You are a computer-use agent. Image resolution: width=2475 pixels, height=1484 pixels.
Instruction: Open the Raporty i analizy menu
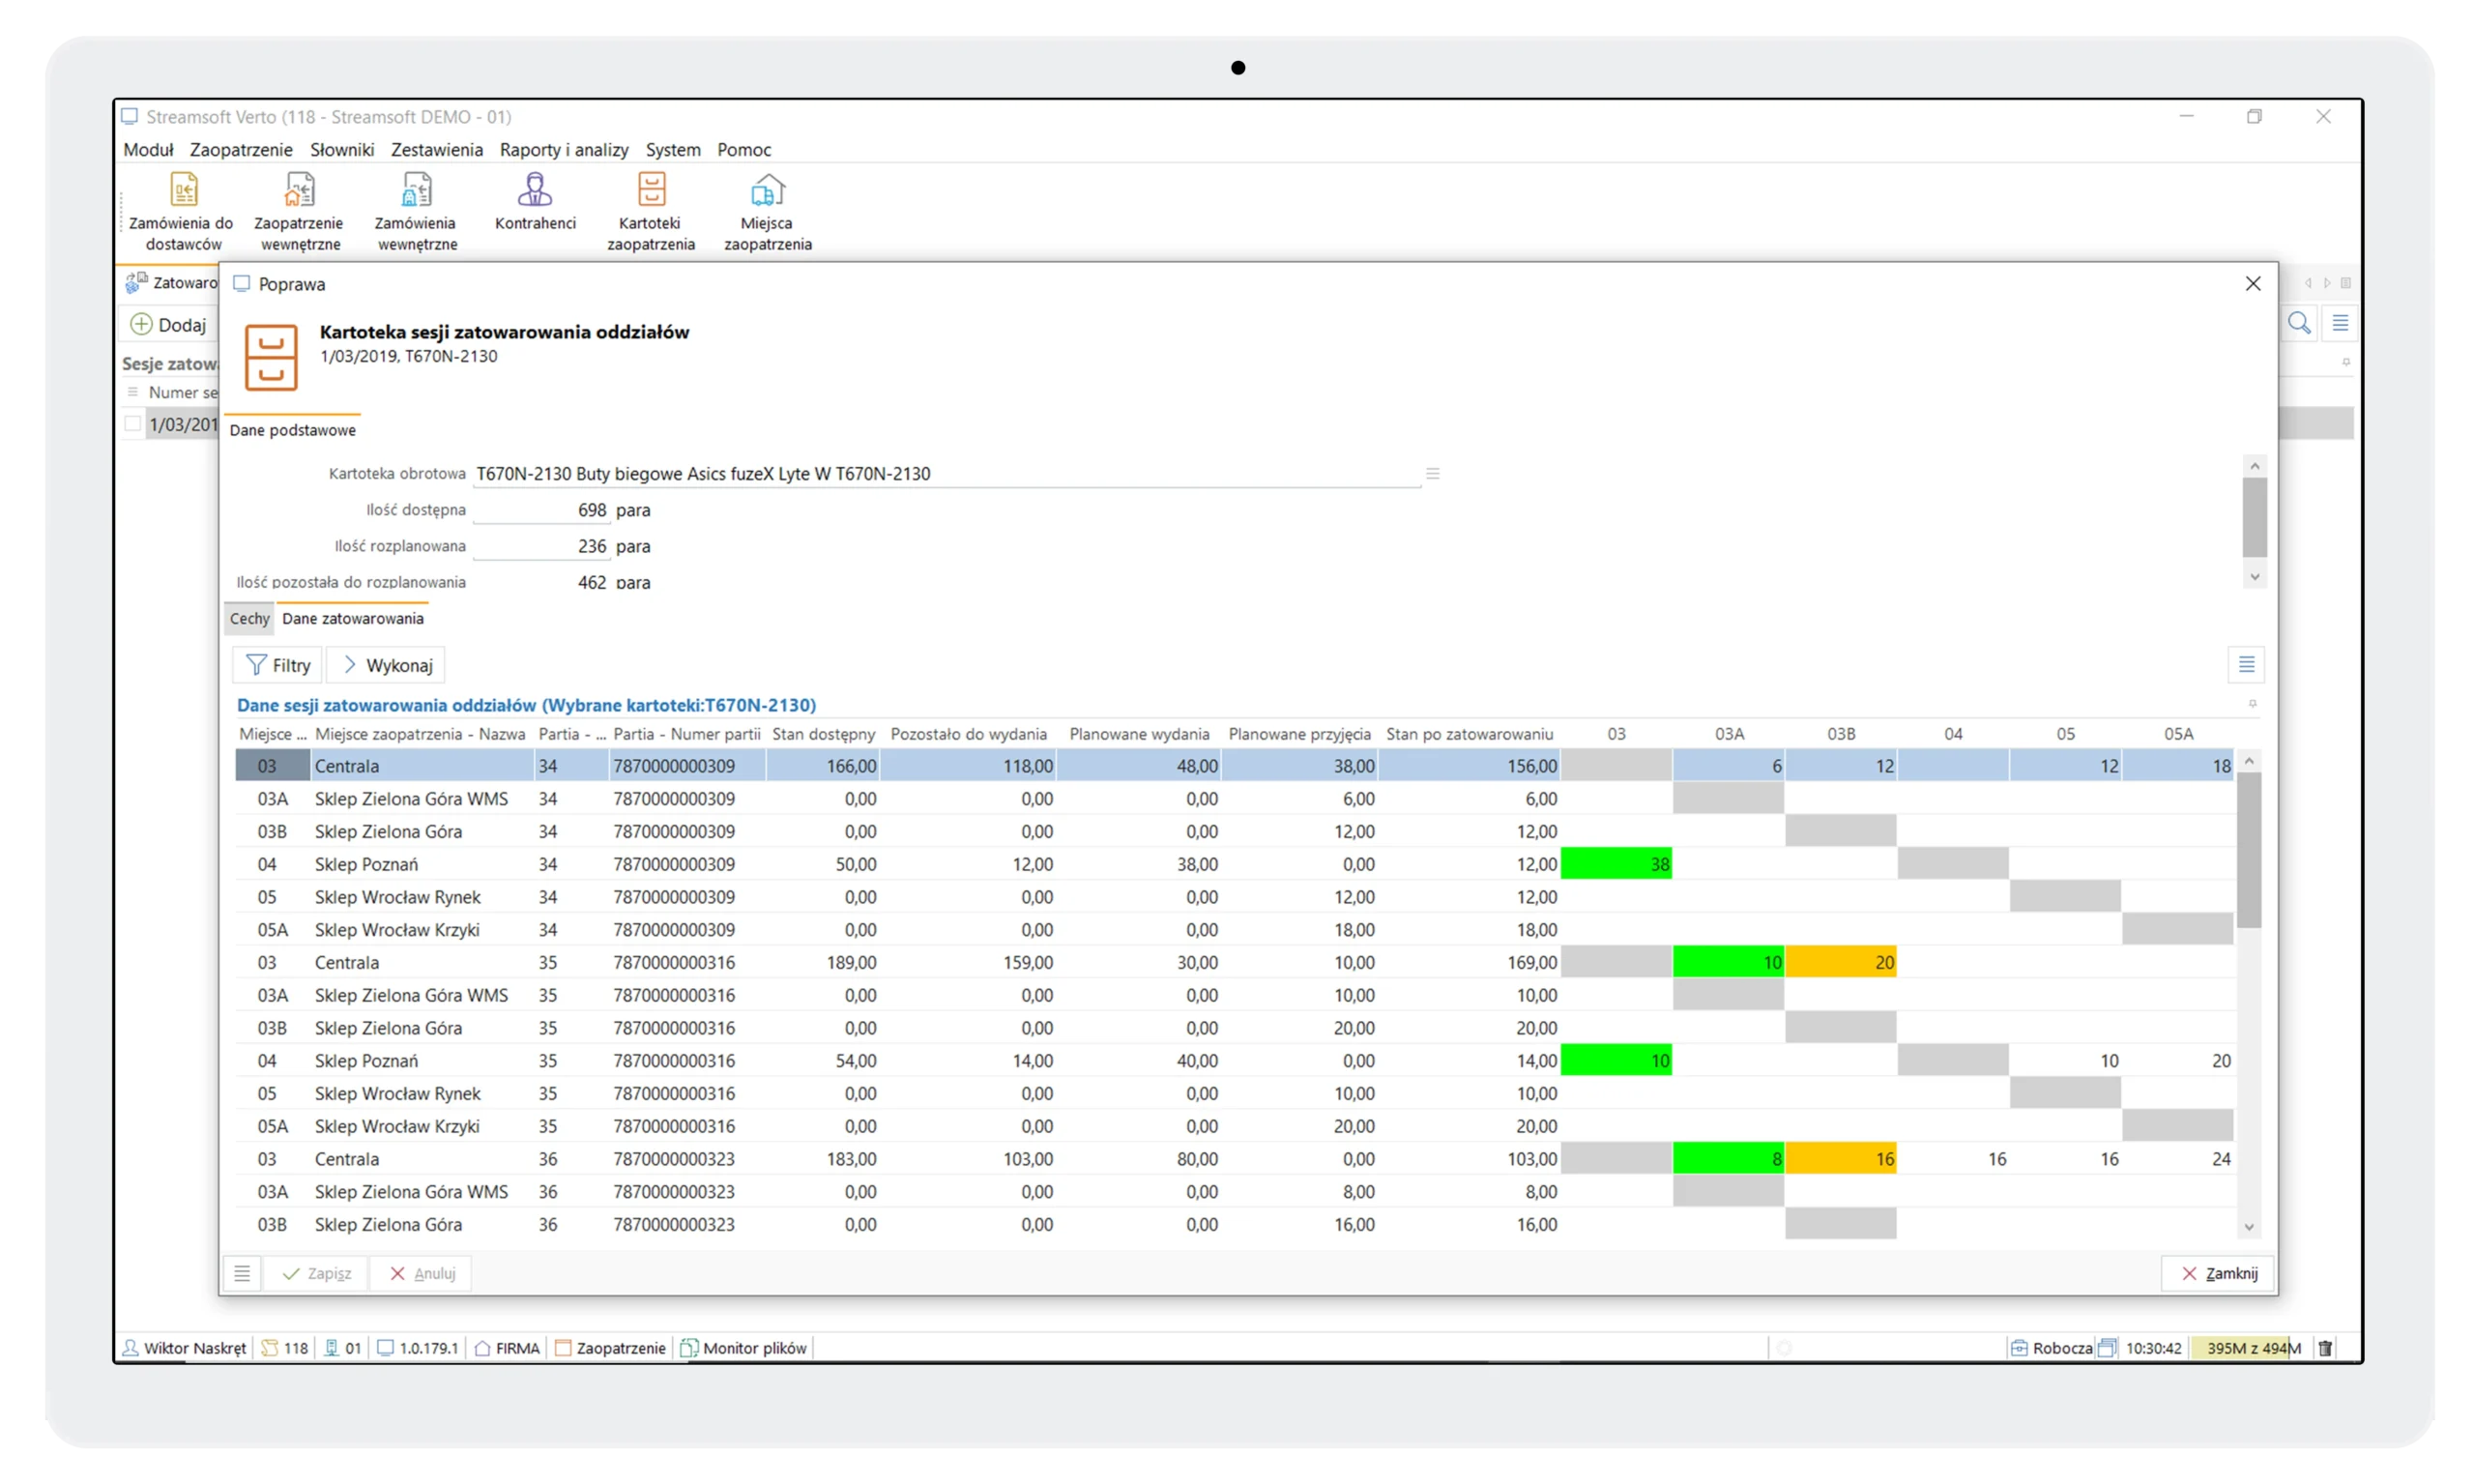[x=564, y=150]
